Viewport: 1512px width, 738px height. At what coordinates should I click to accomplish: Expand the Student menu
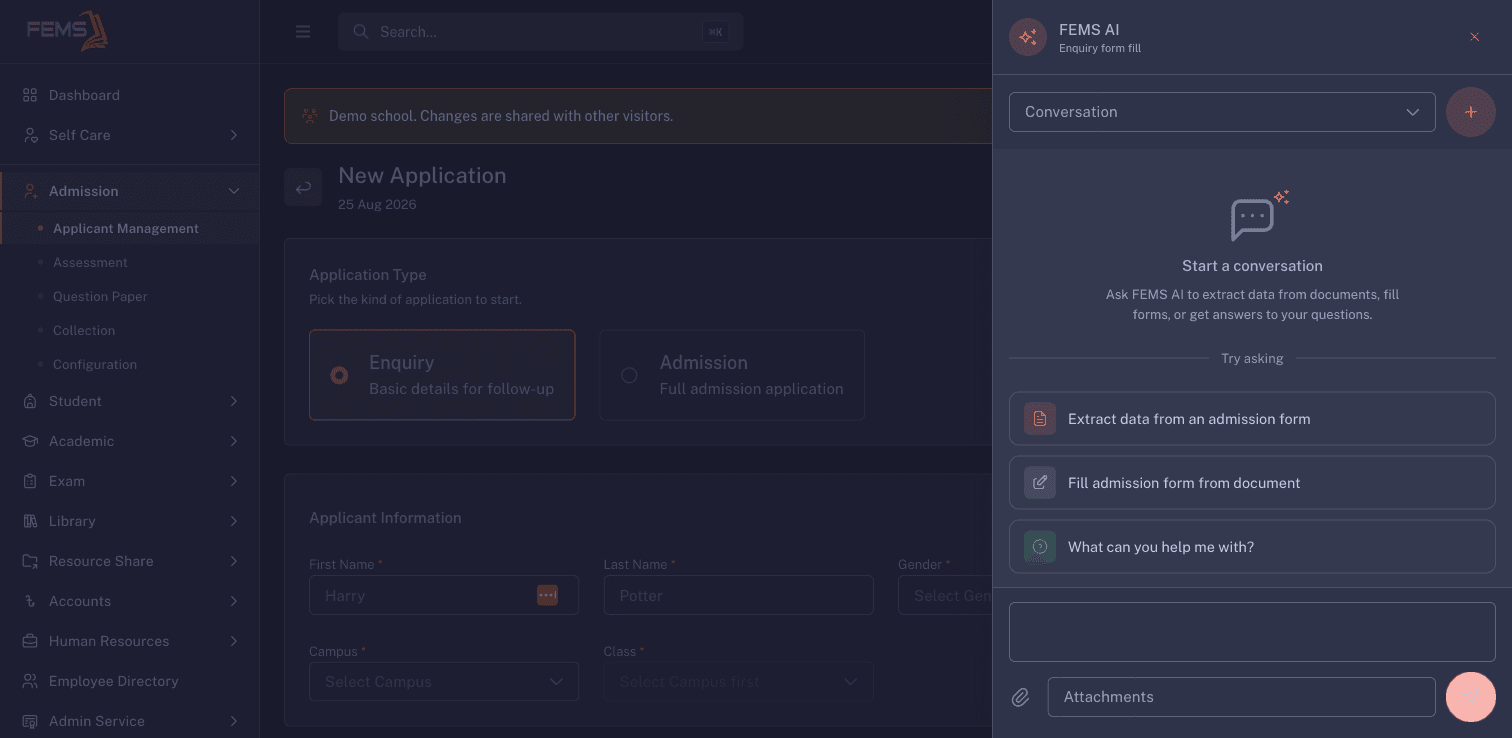(130, 401)
